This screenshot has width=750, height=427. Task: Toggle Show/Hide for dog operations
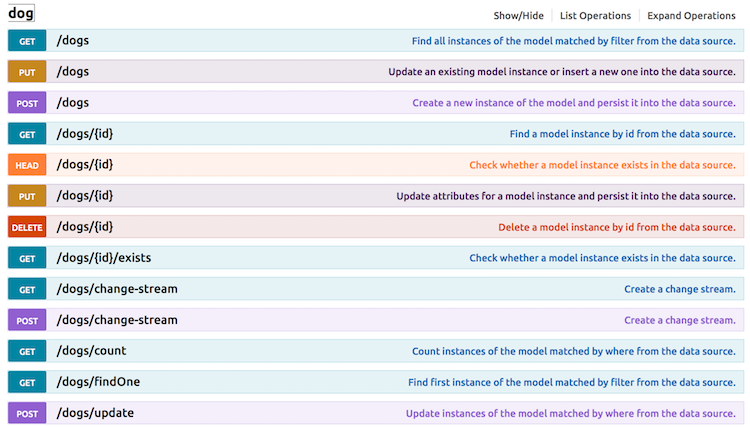[x=518, y=16]
